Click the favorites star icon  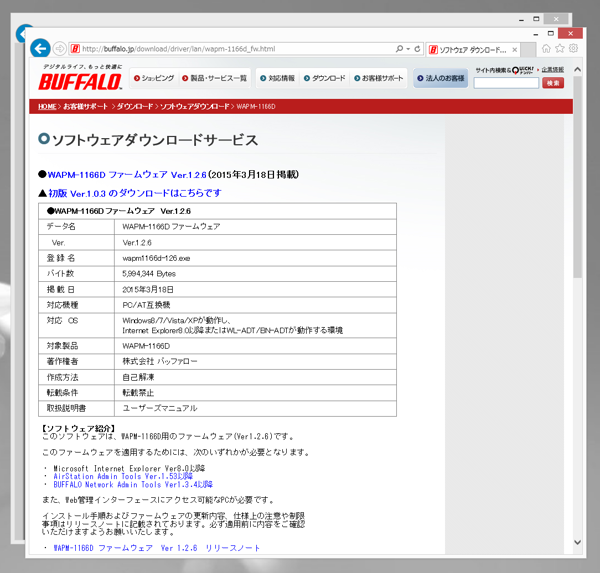pyautogui.click(x=560, y=48)
